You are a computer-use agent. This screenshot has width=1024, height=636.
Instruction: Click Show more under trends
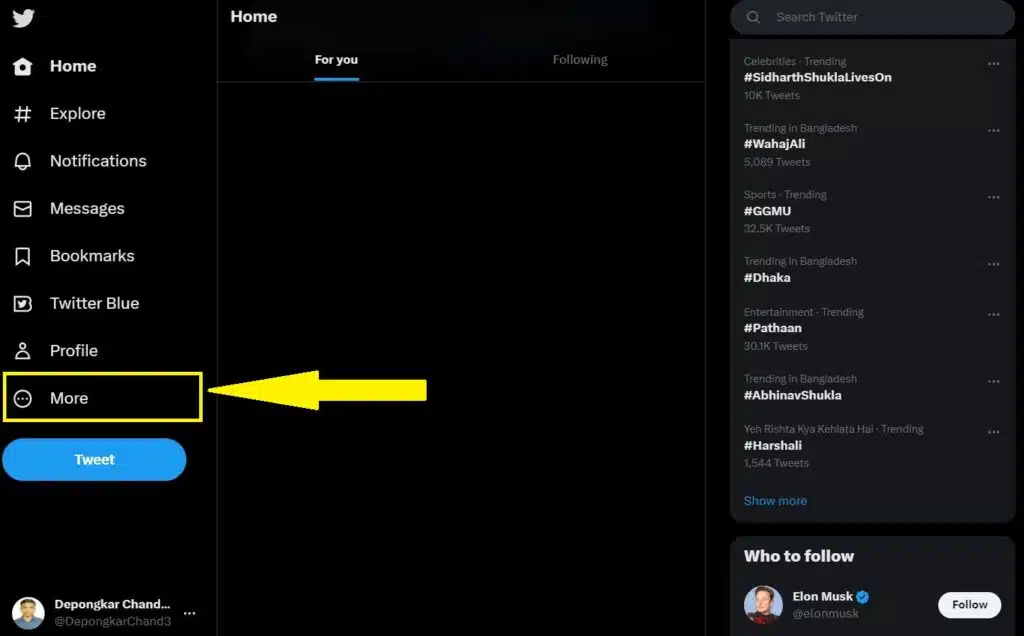pos(775,501)
